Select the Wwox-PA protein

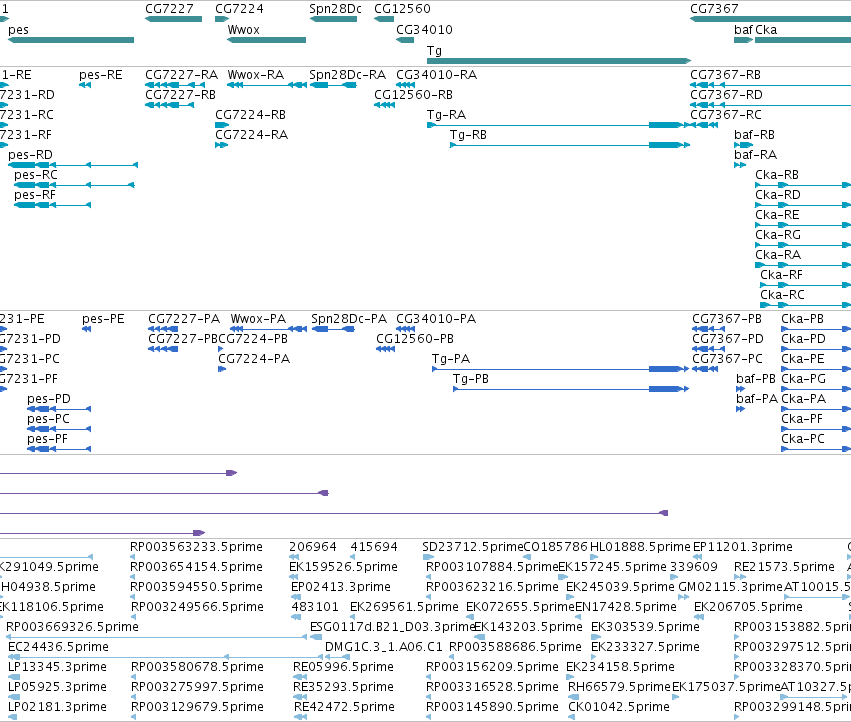point(269,329)
